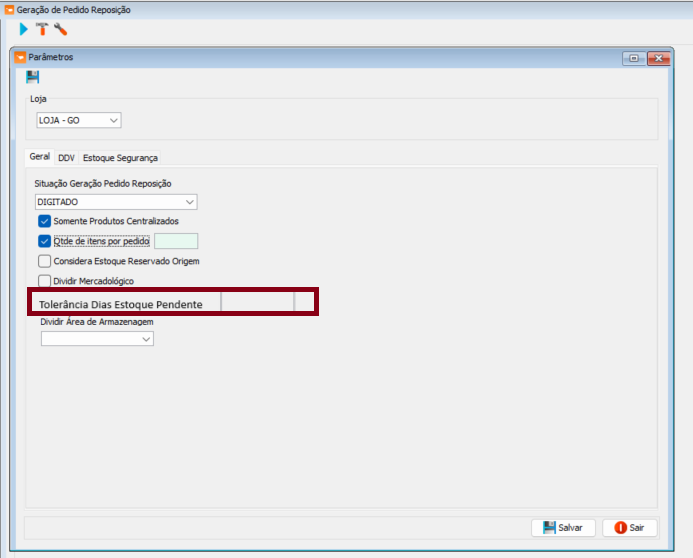Click the floppy disk save icon in Parâmetros toolbar

33,77
